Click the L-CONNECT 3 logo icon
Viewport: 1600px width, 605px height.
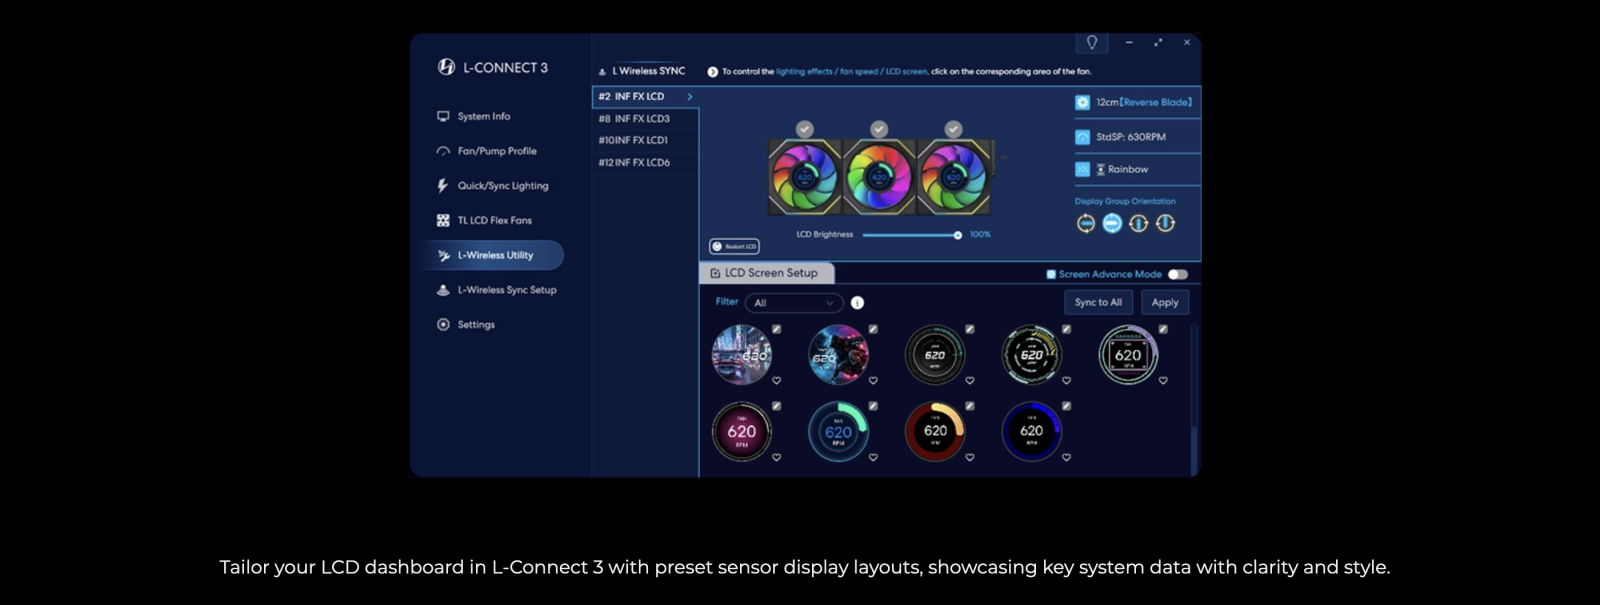pos(446,67)
